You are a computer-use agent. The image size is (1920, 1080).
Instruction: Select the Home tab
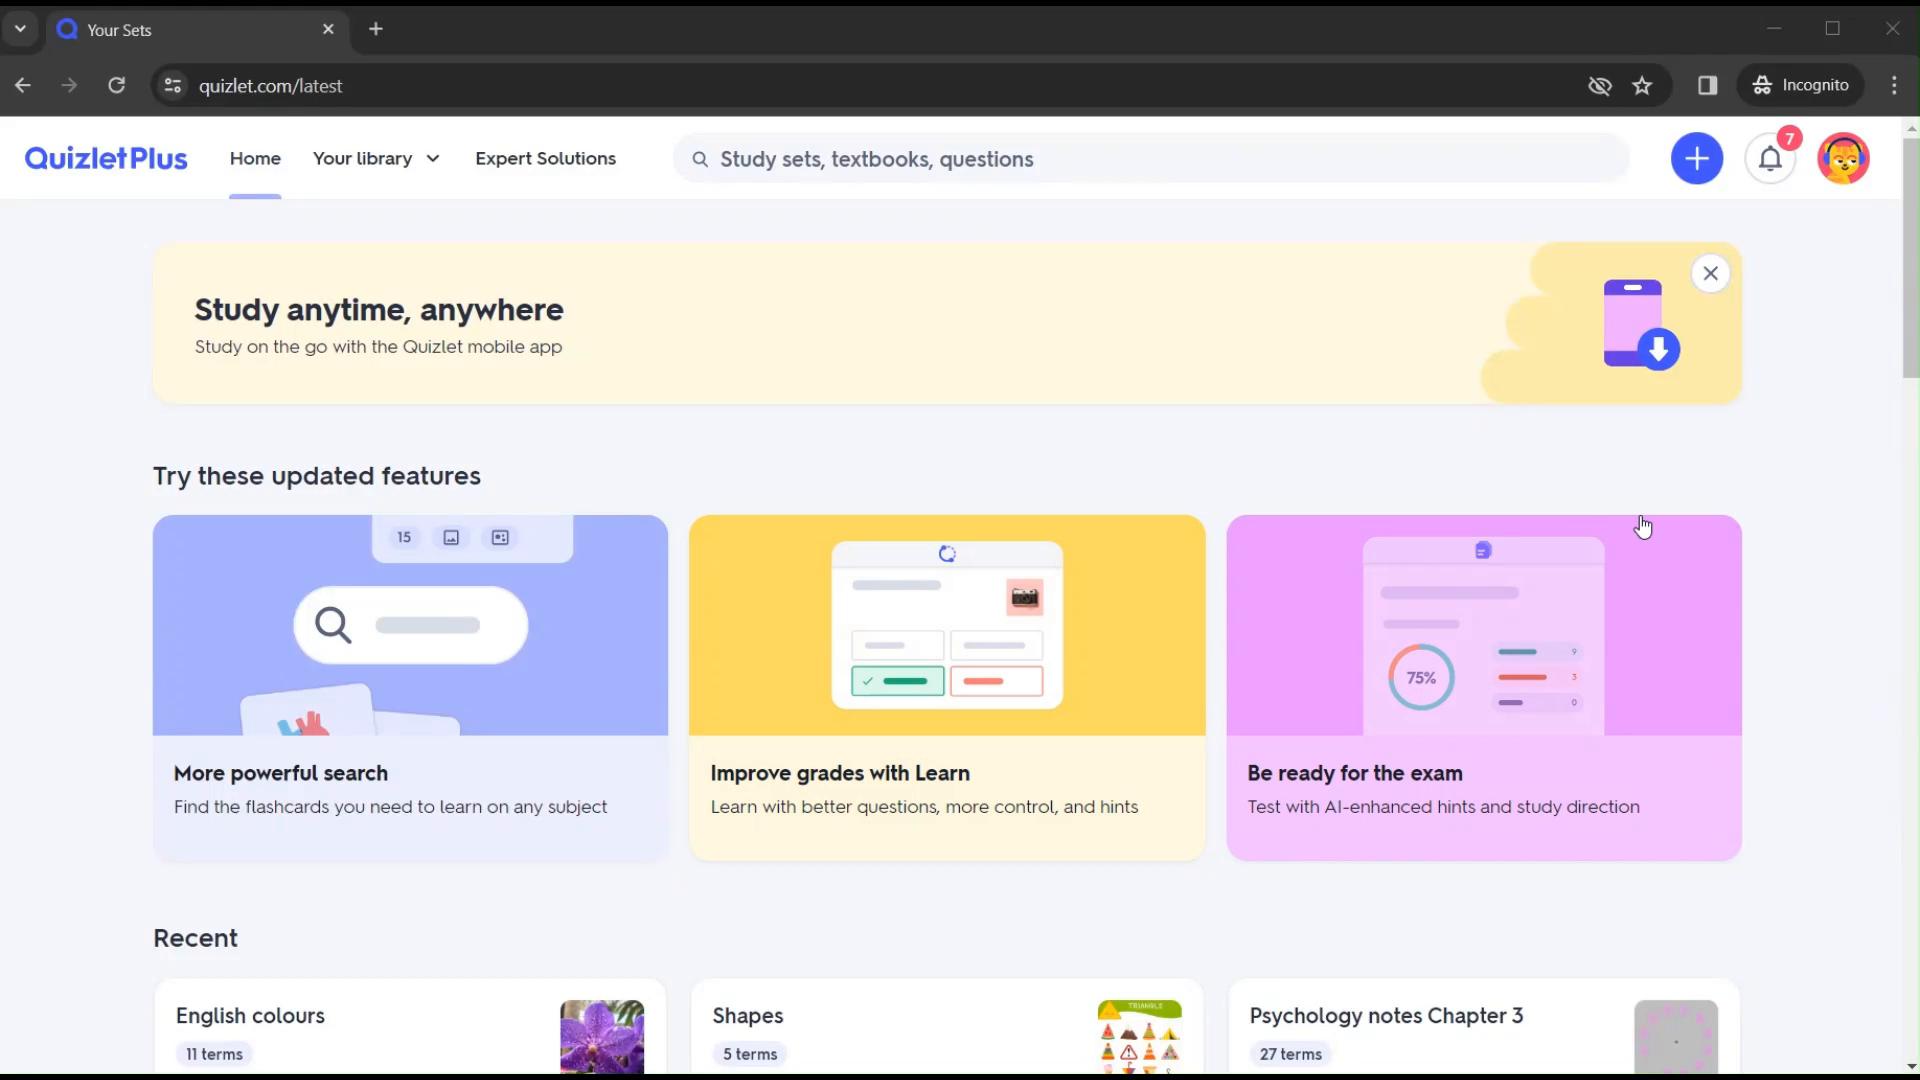(x=255, y=158)
